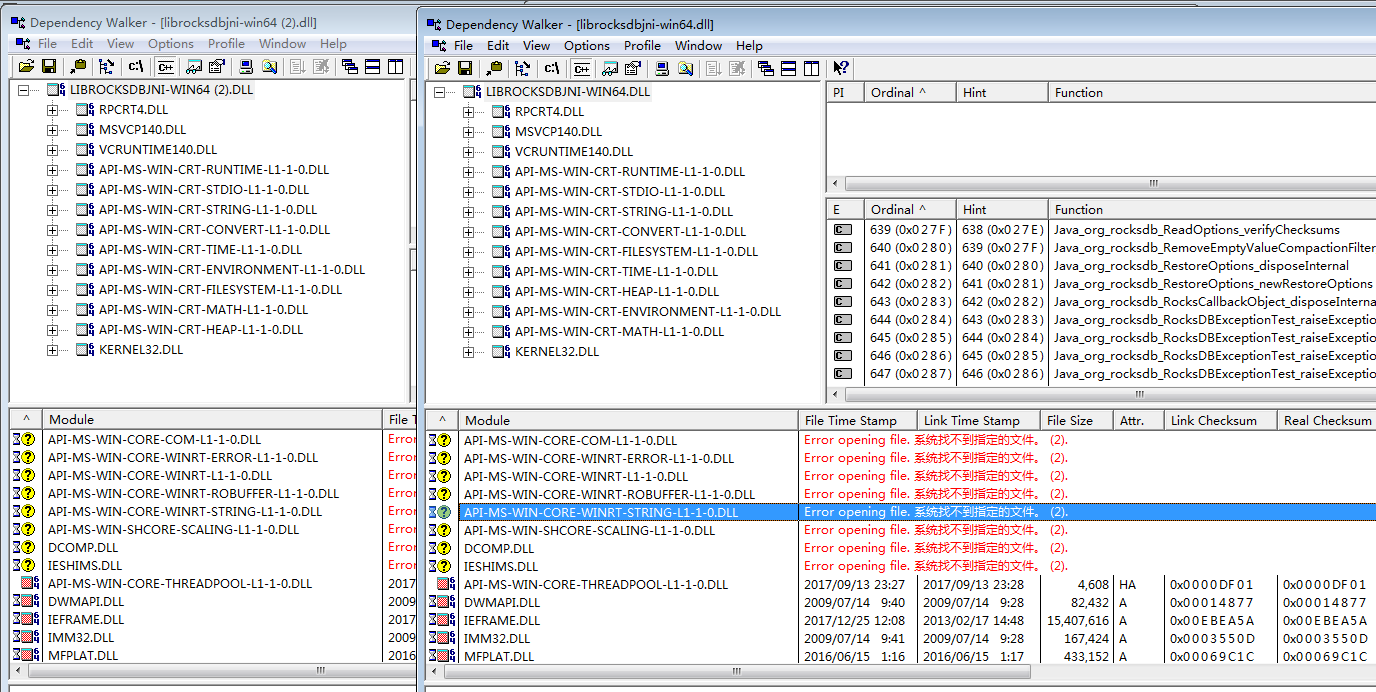Save icon in (2).dll window toolbar

point(49,66)
